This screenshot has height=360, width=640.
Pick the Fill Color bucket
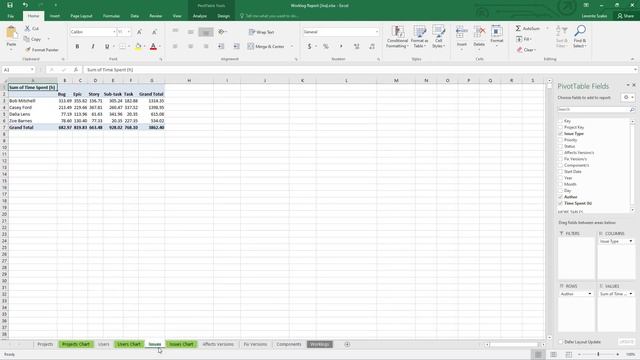[138, 47]
